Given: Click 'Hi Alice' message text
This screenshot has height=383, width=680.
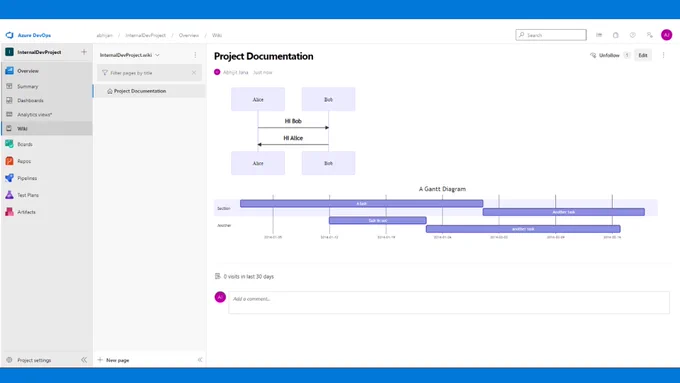Looking at the screenshot, I should click(x=293, y=138).
